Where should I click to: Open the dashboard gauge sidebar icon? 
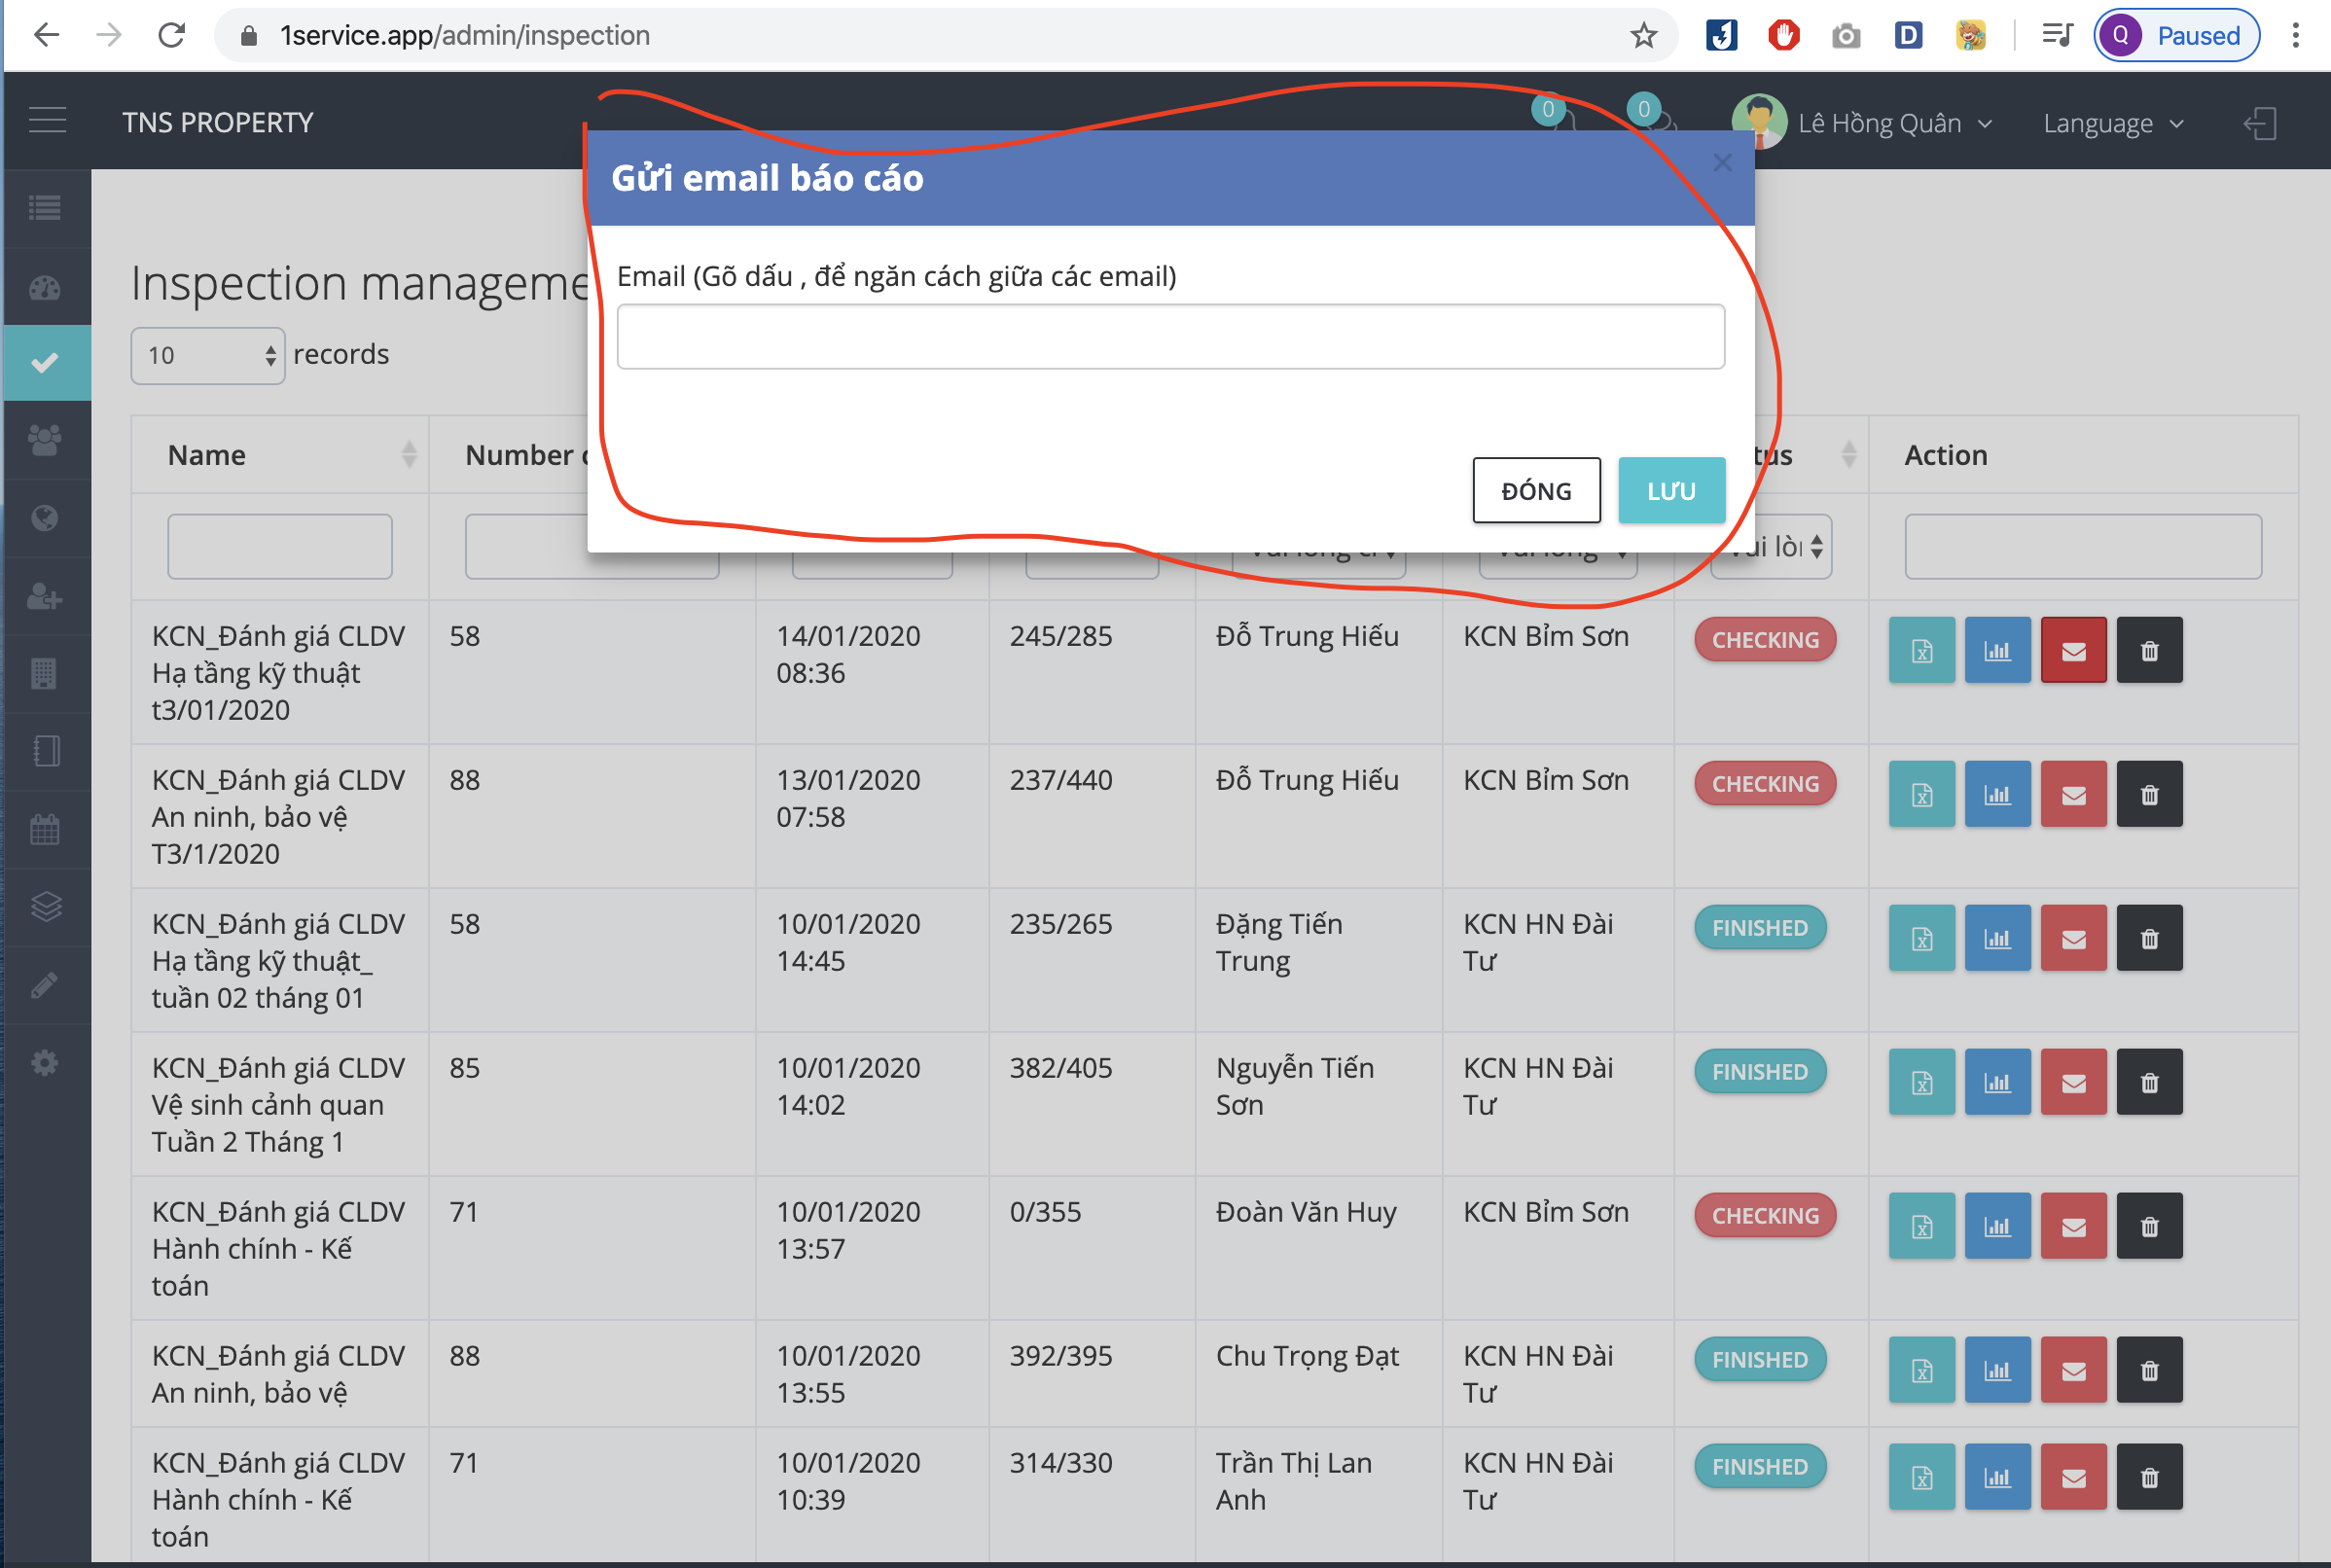[x=45, y=288]
